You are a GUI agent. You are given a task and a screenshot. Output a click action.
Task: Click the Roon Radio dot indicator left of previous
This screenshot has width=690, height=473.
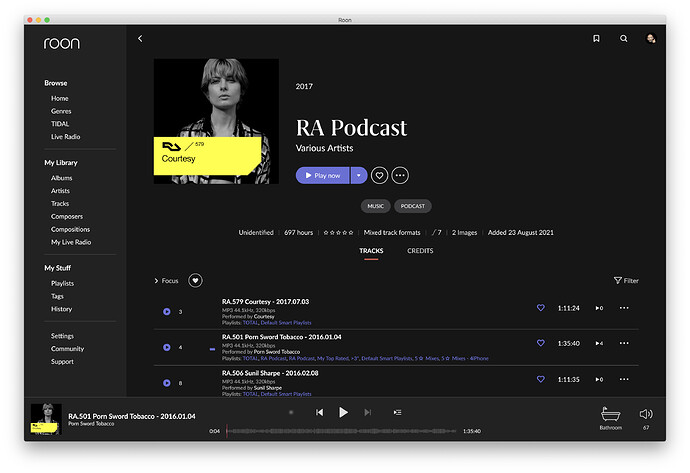(291, 412)
